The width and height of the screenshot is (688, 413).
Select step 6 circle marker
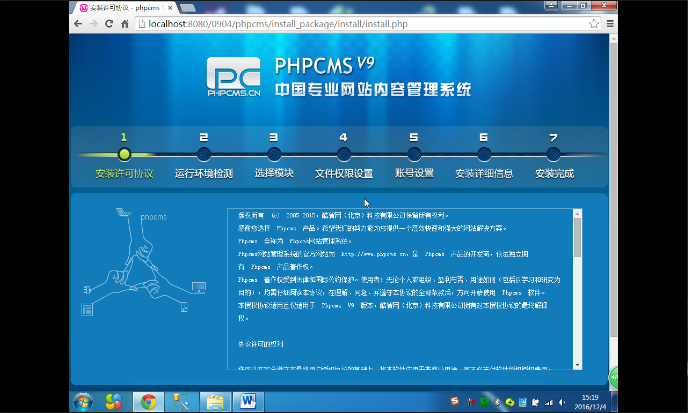pyautogui.click(x=484, y=154)
